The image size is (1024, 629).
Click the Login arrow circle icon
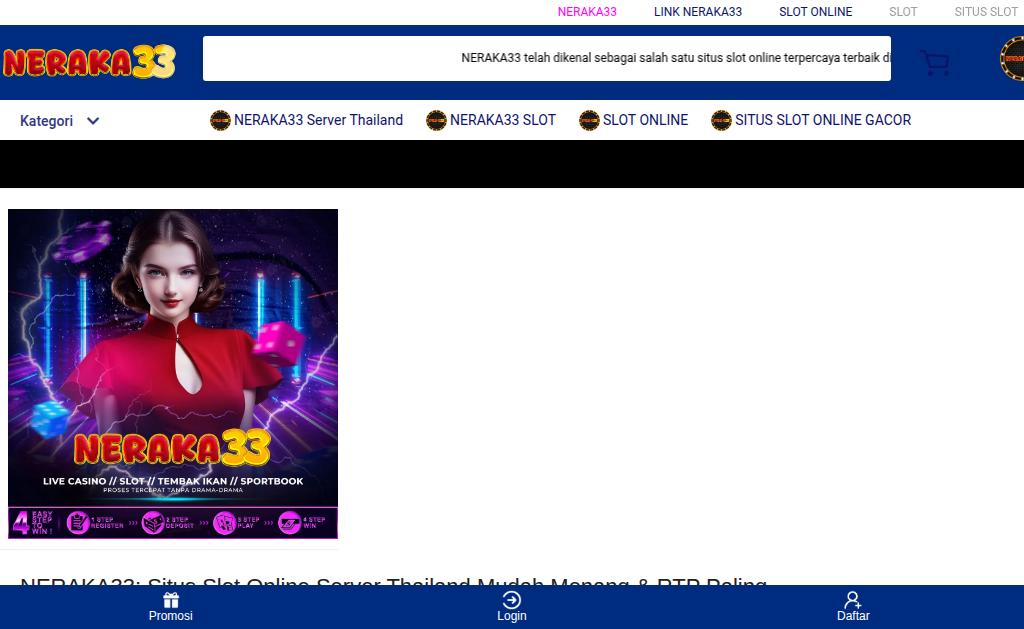(511, 600)
